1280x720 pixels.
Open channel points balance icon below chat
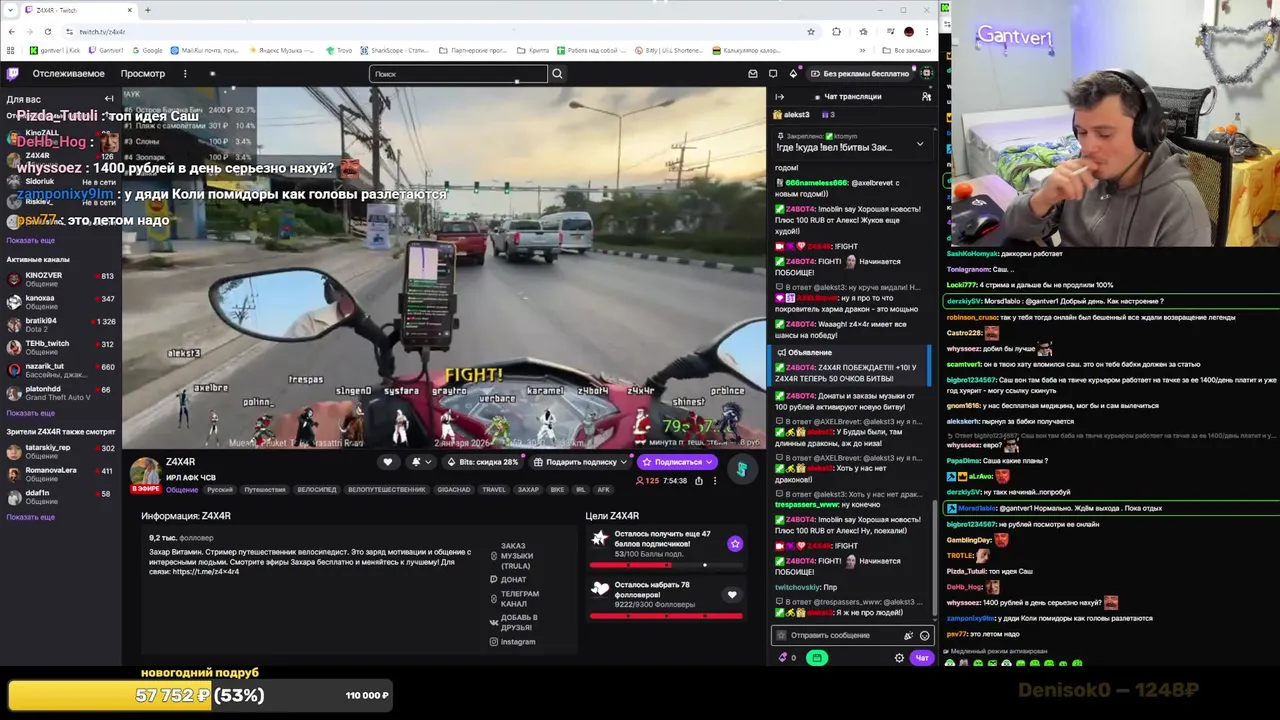point(787,658)
